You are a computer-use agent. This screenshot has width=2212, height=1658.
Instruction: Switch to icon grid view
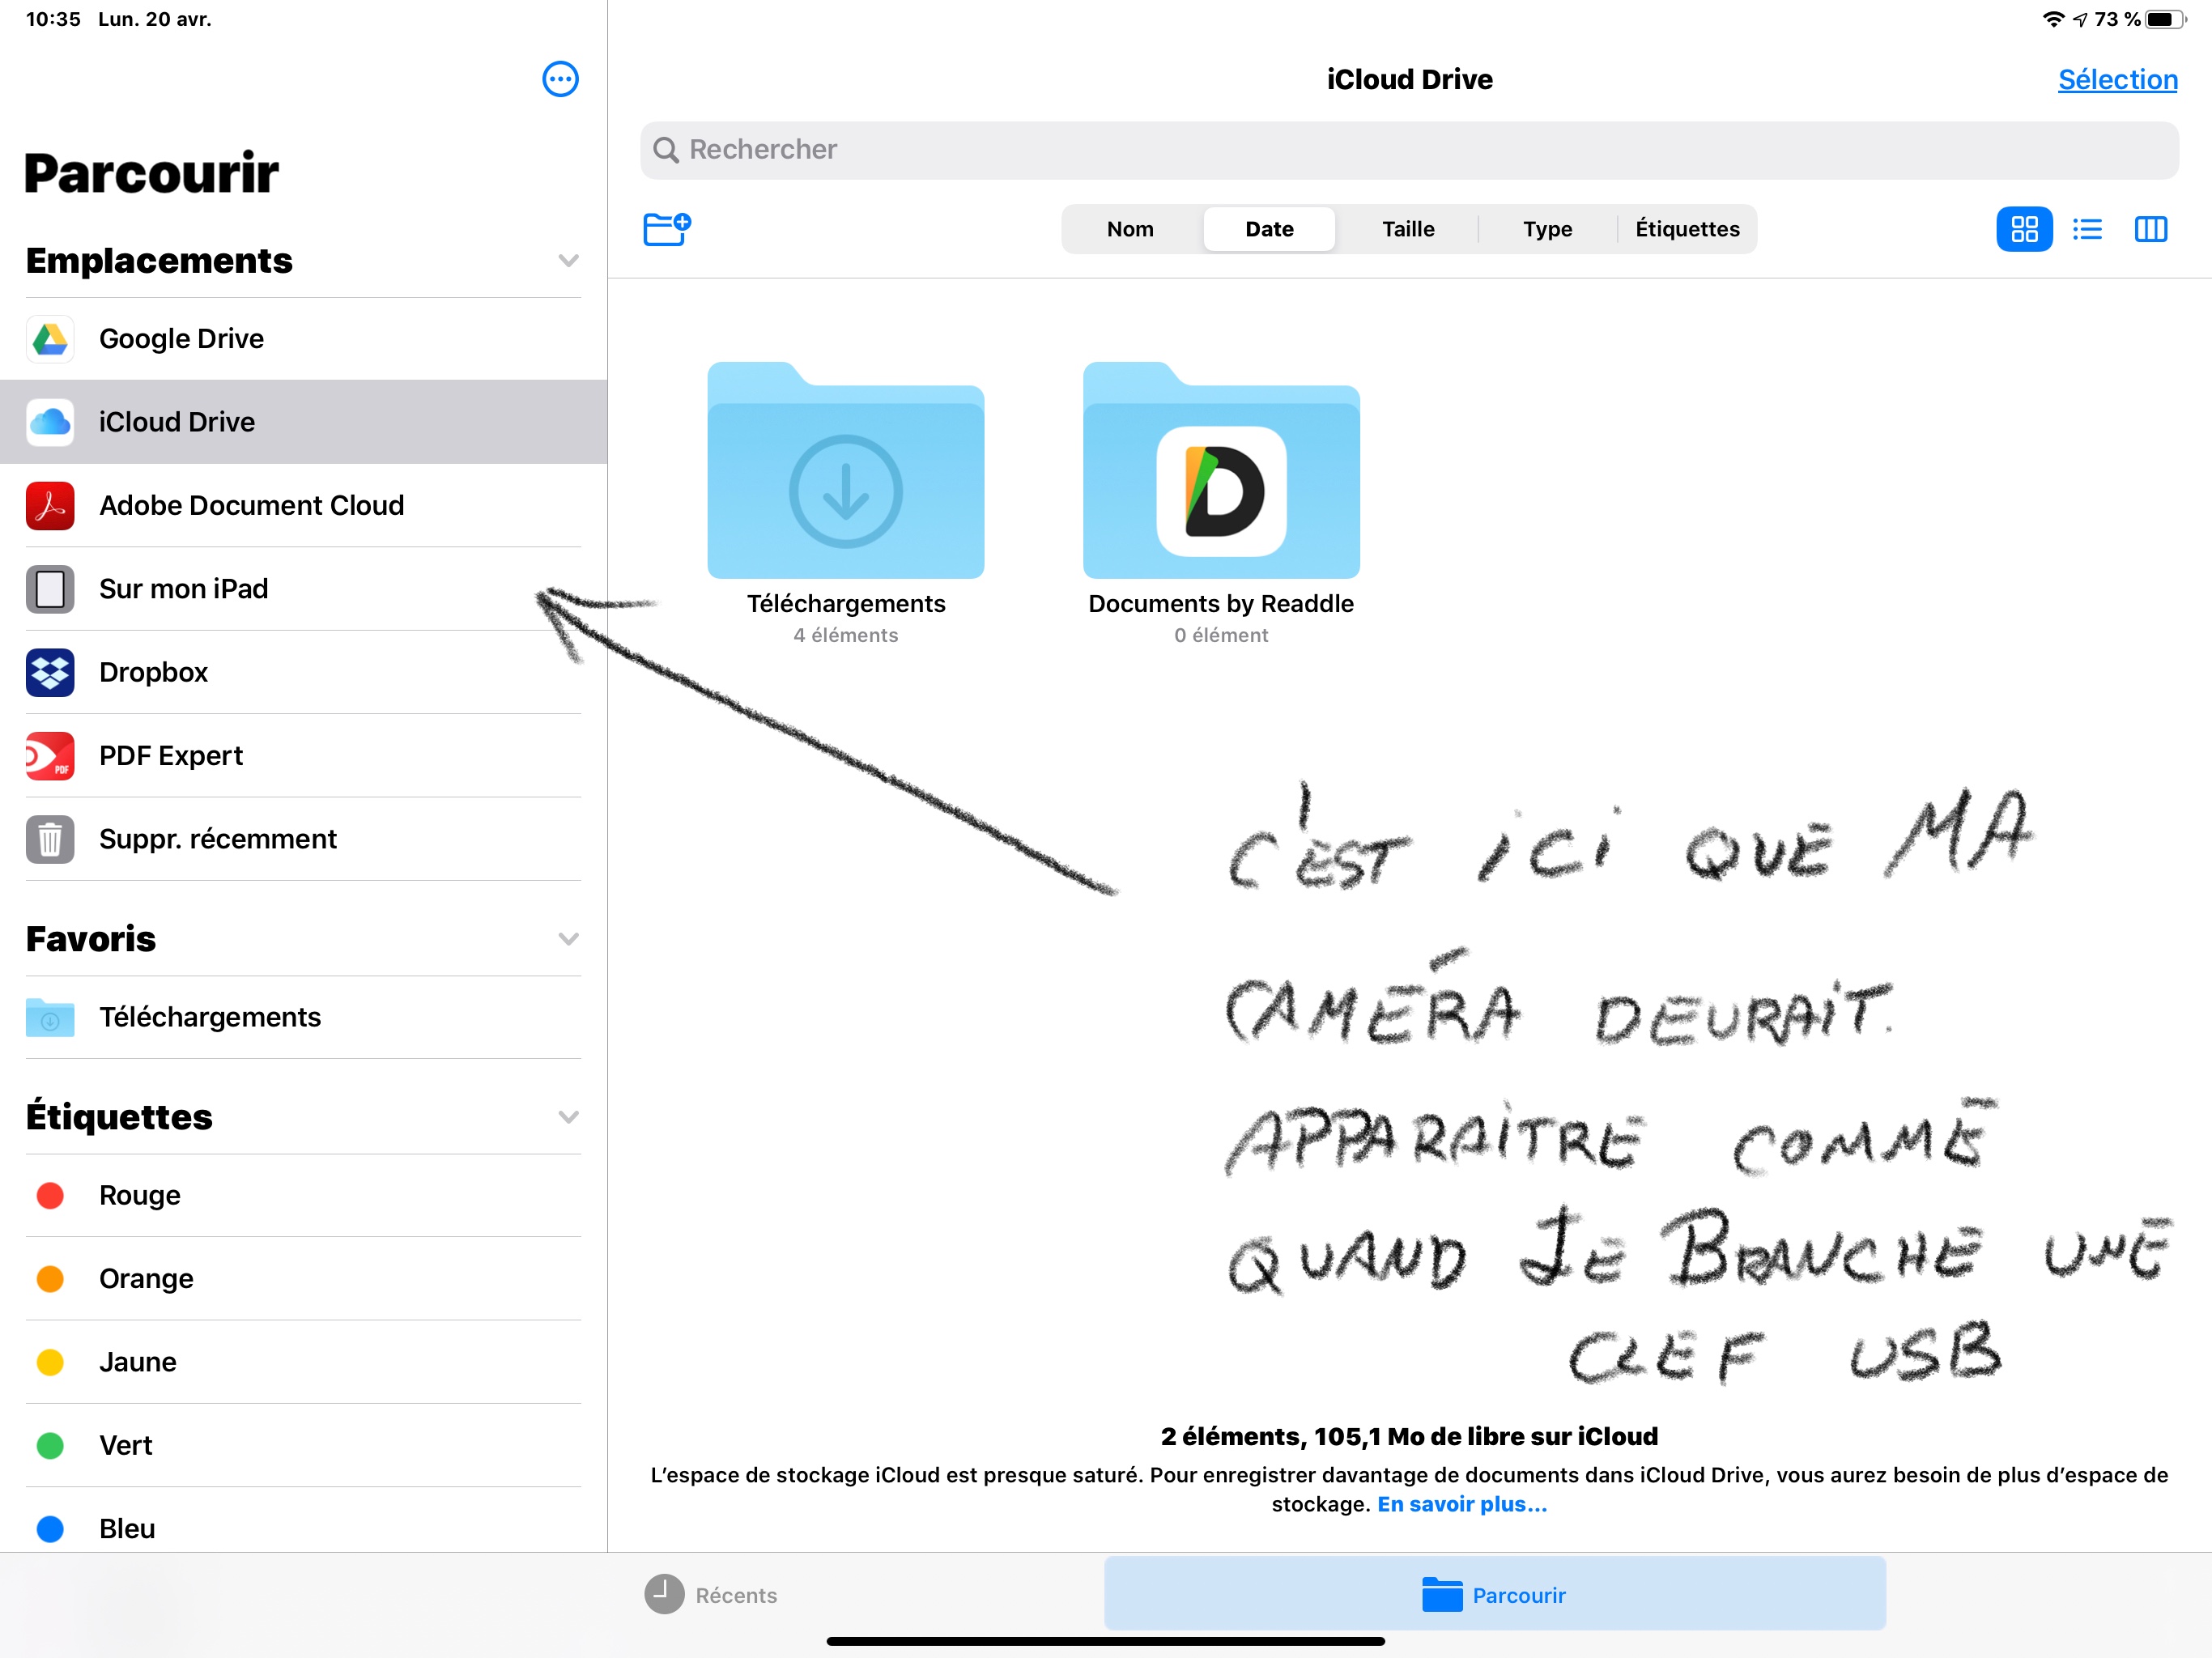point(2023,230)
